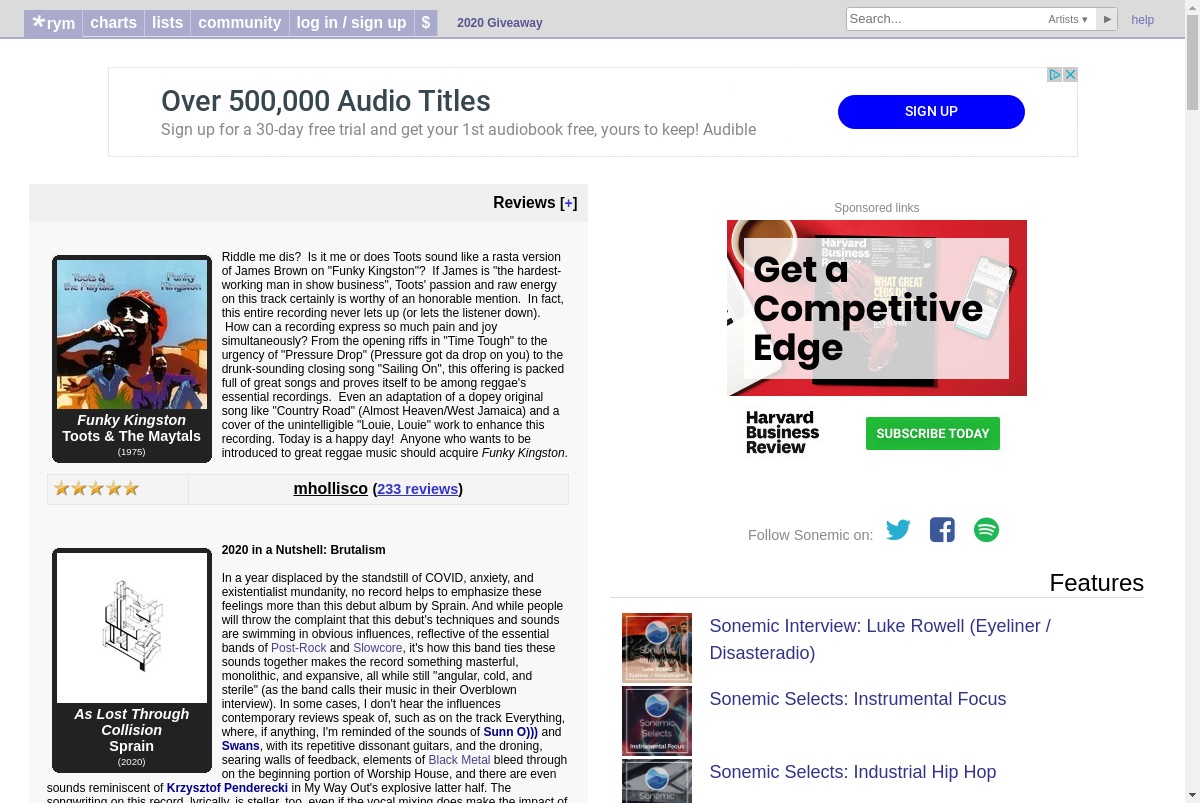The image size is (1200, 803).
Task: Open Sonemic's Facebook page icon
Action: [x=942, y=530]
